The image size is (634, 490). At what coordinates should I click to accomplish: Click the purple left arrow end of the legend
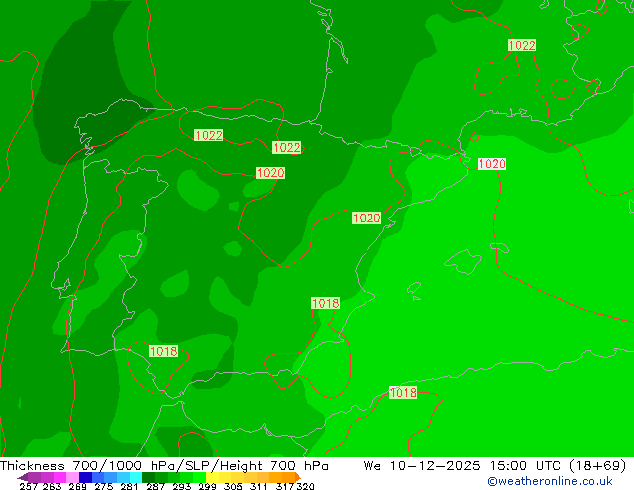click(x=23, y=477)
